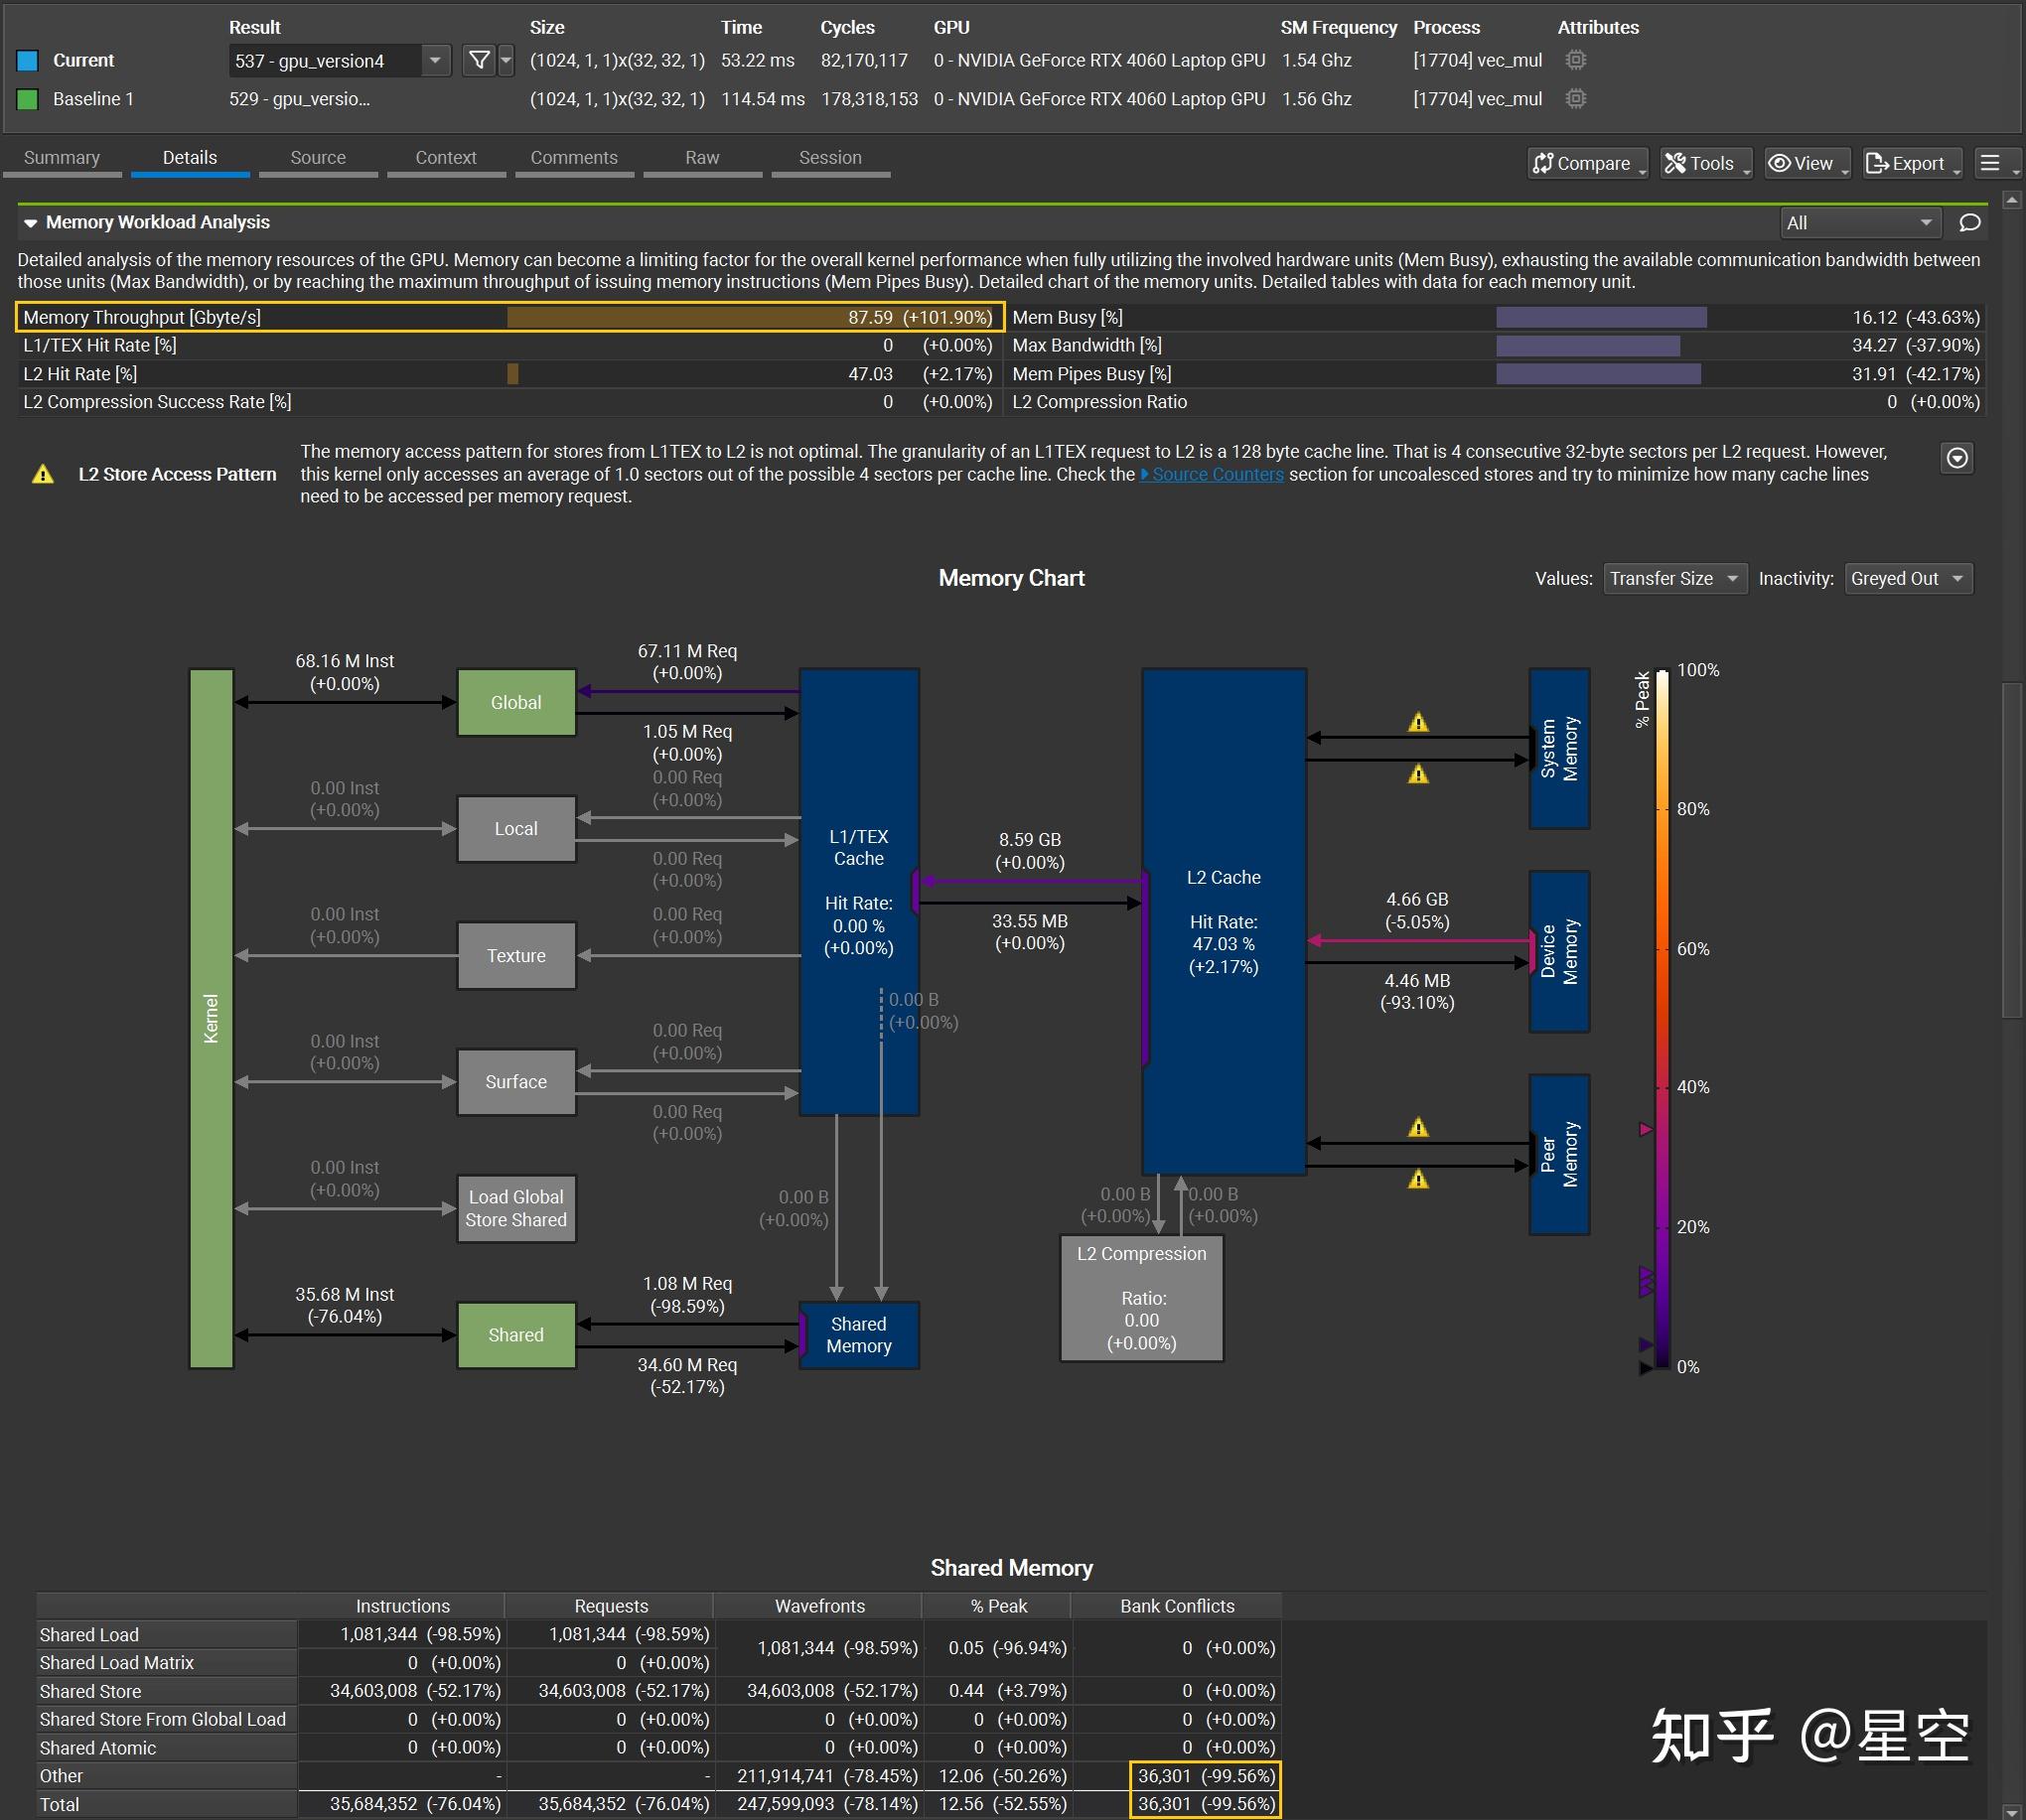Open the attributes gear icon for Current result

point(1575,60)
